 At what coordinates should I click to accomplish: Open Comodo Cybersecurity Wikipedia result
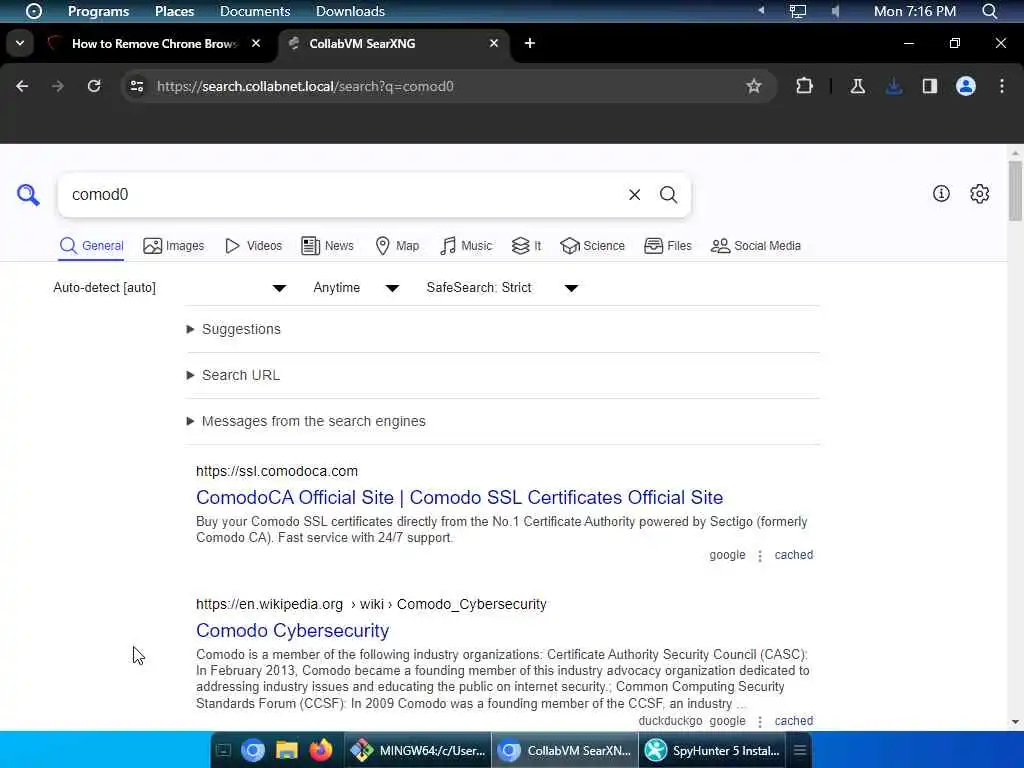point(293,630)
